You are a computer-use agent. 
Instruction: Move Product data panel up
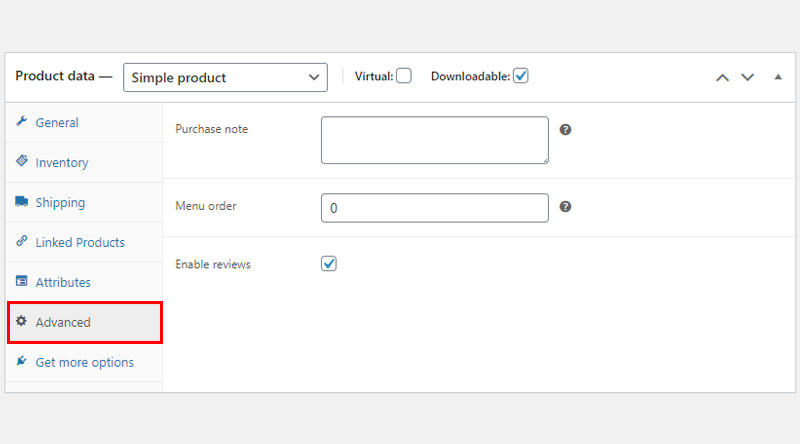(x=722, y=78)
